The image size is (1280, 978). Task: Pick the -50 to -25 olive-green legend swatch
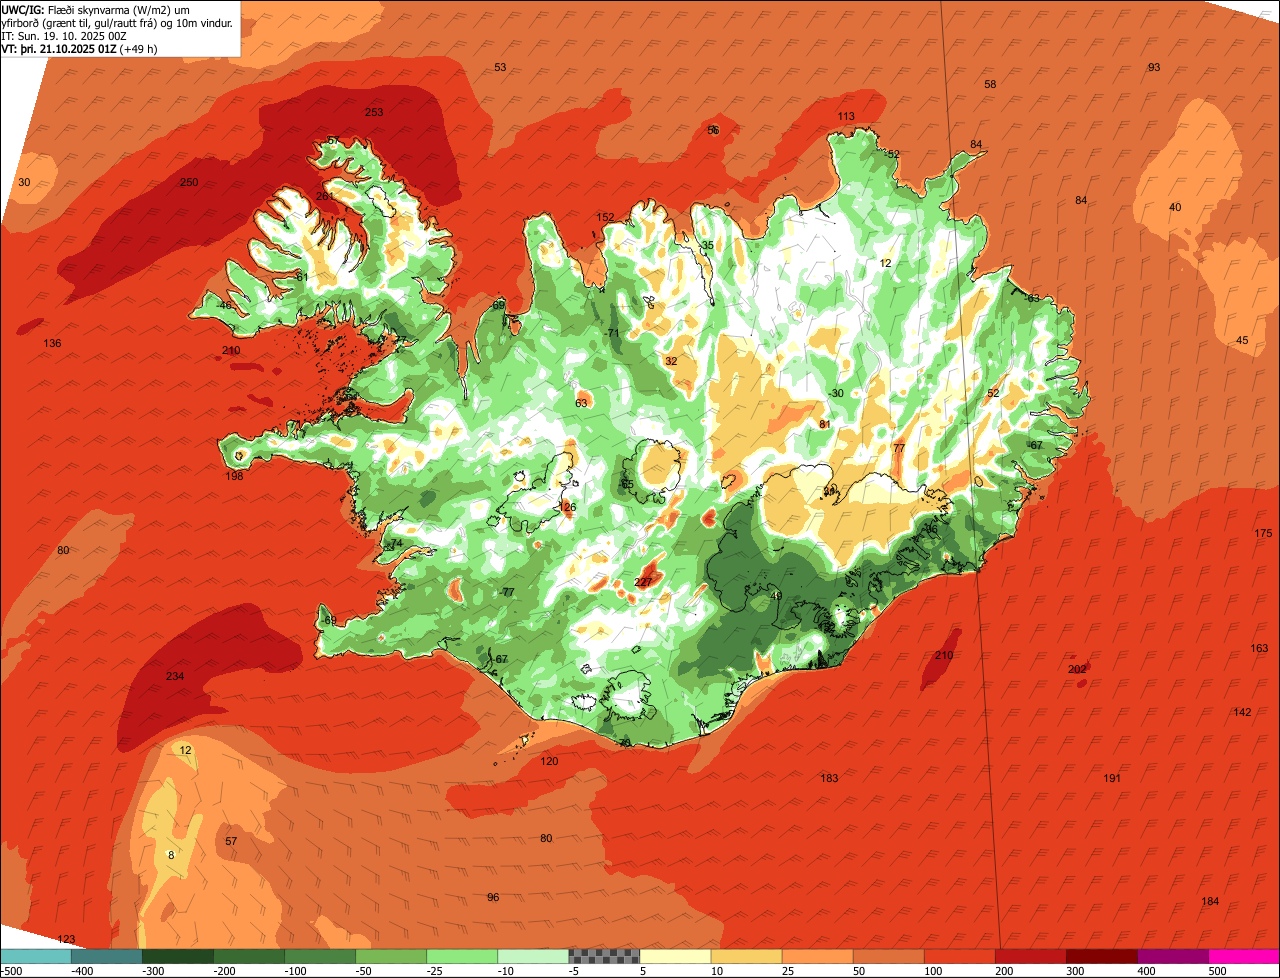click(391, 956)
